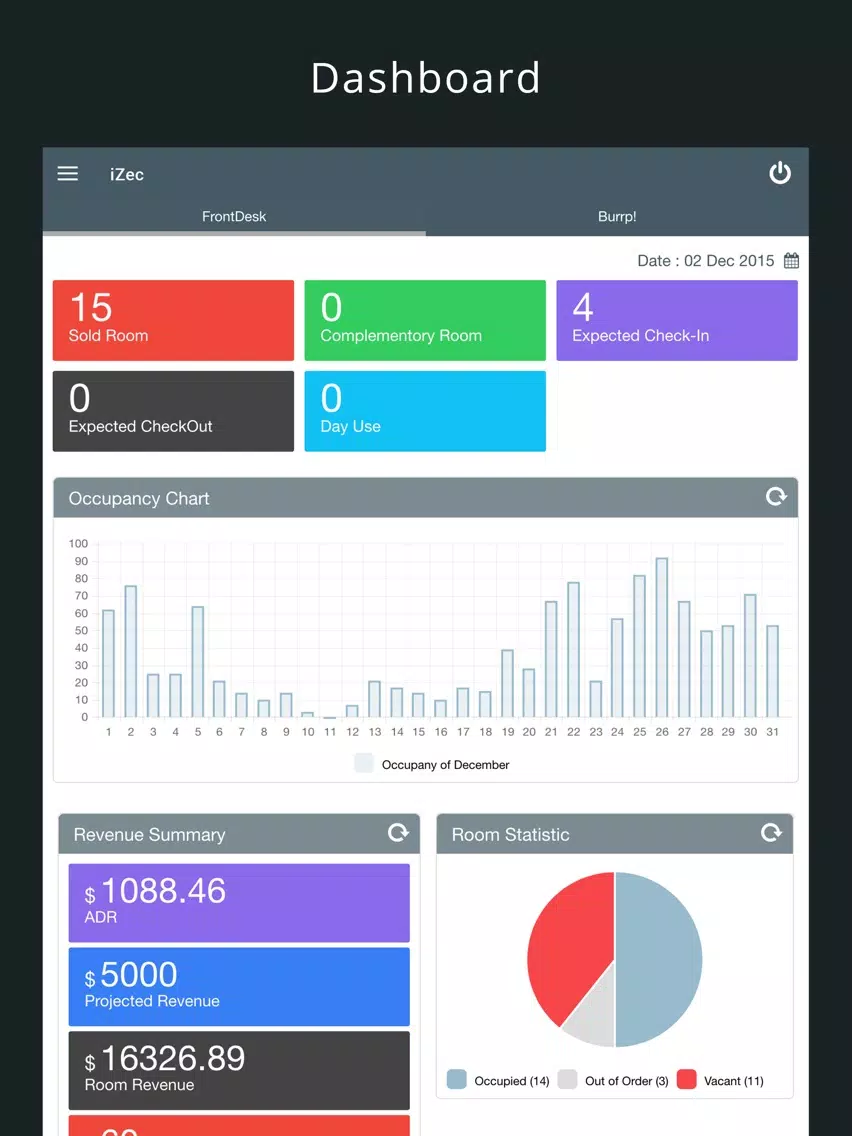Open the hamburger navigation menu
Viewport: 852px width, 1136px height.
[x=67, y=174]
